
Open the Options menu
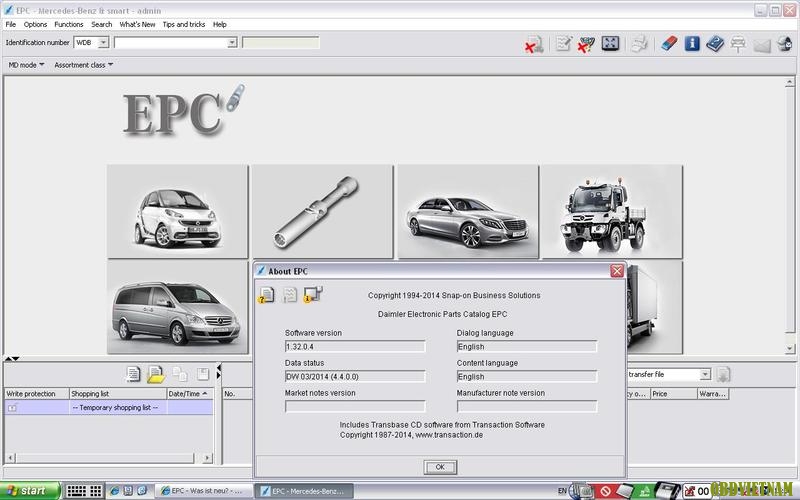pos(35,24)
